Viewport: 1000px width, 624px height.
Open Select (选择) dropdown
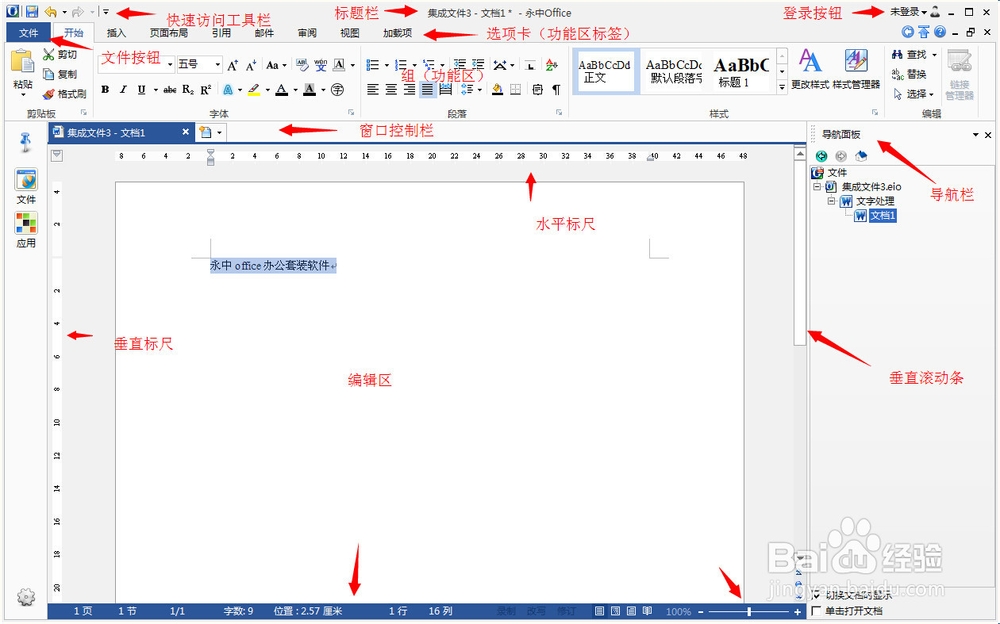[915, 94]
